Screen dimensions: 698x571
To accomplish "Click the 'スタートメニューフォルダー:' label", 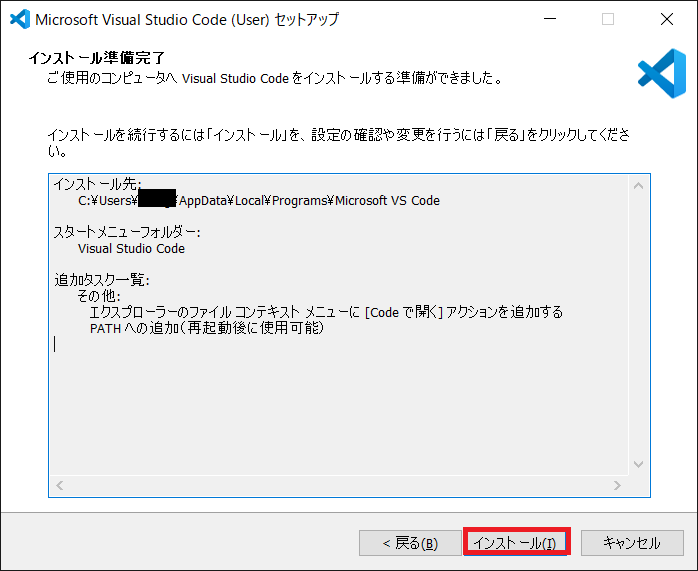I will click(127, 232).
